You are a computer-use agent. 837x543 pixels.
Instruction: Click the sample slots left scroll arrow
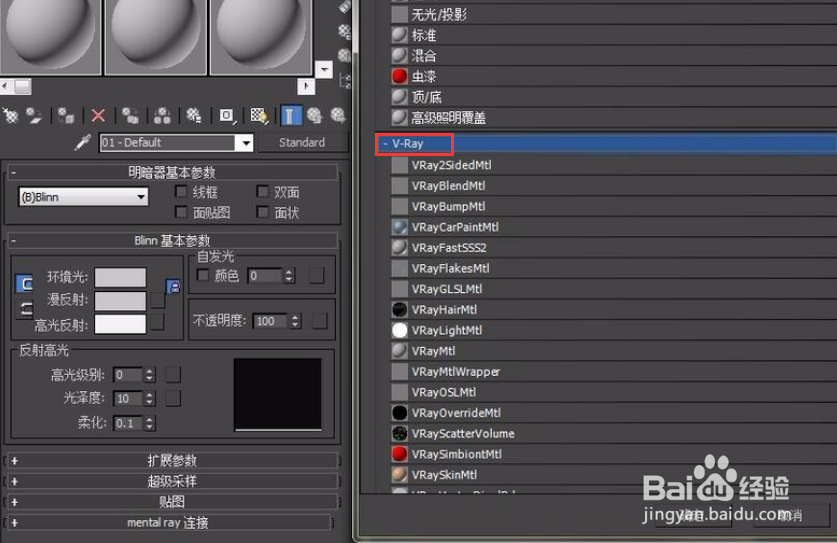click(5, 86)
